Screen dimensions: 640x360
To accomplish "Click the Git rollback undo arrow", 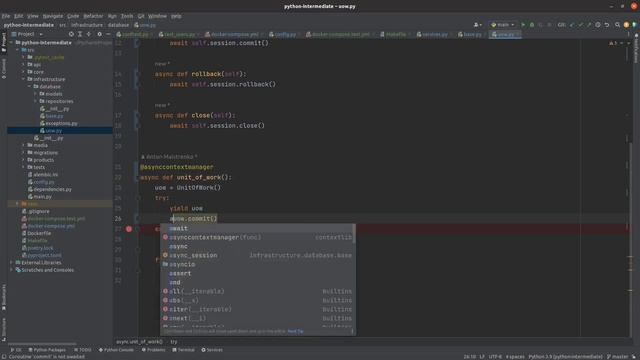I will [607, 25].
